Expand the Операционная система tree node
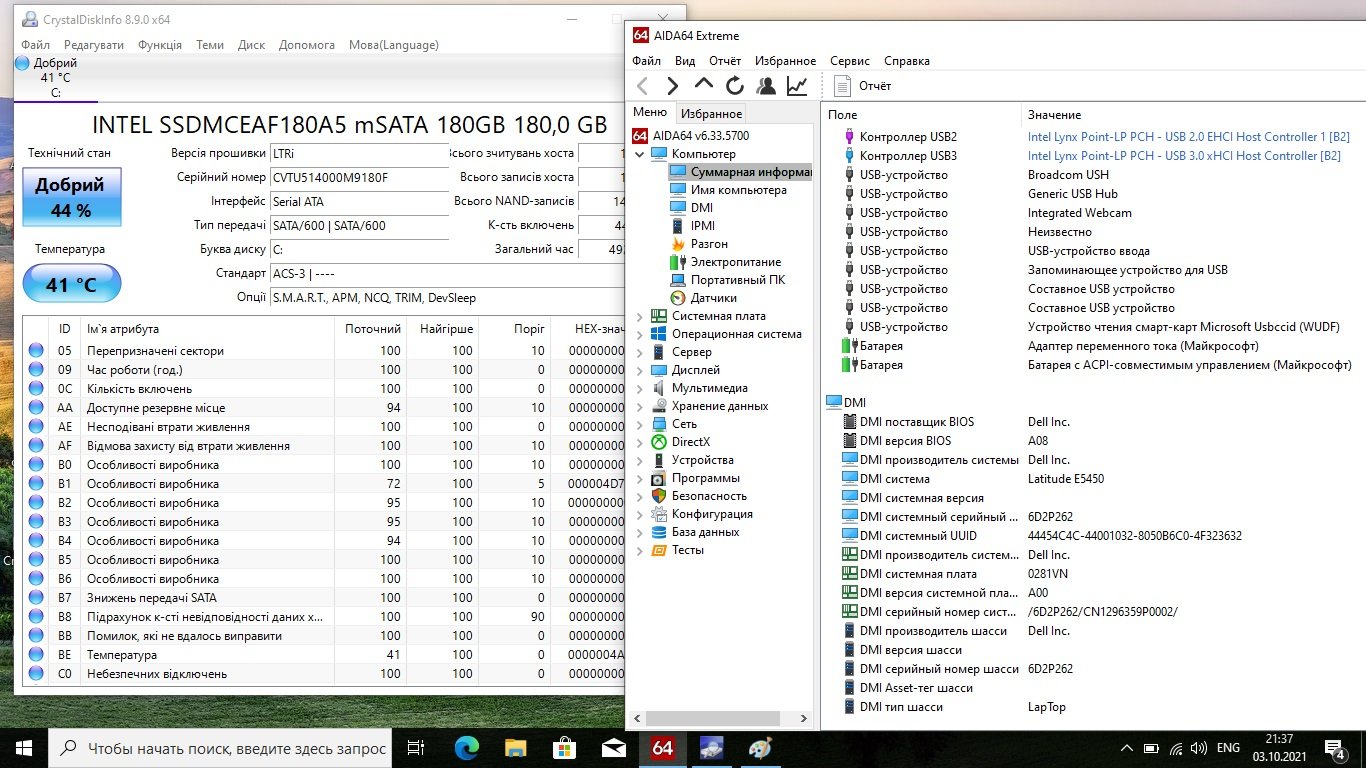This screenshot has height=768, width=1366. tap(640, 335)
